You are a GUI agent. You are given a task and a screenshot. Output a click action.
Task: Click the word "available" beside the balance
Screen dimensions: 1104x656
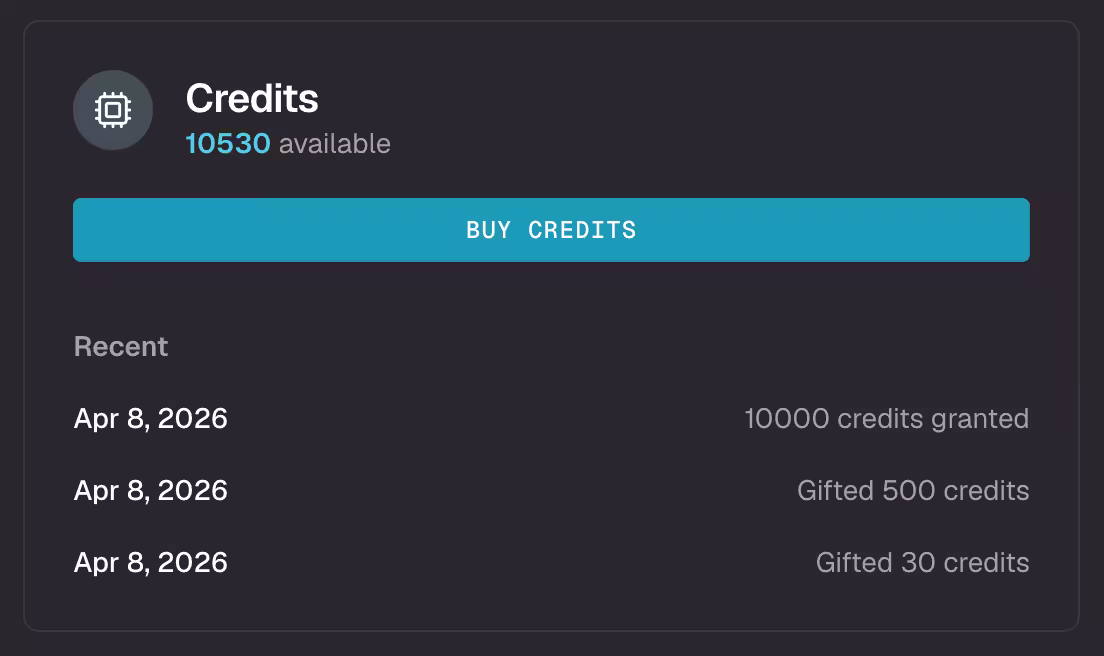[x=334, y=144]
